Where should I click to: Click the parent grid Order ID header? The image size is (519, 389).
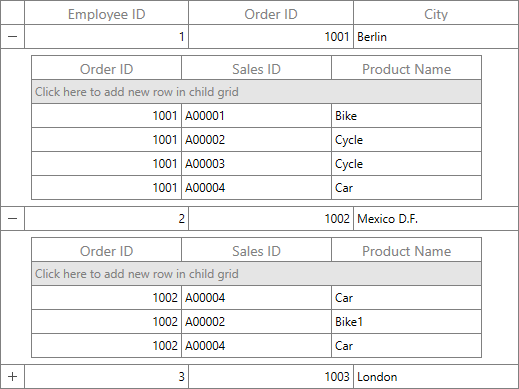click(x=271, y=14)
